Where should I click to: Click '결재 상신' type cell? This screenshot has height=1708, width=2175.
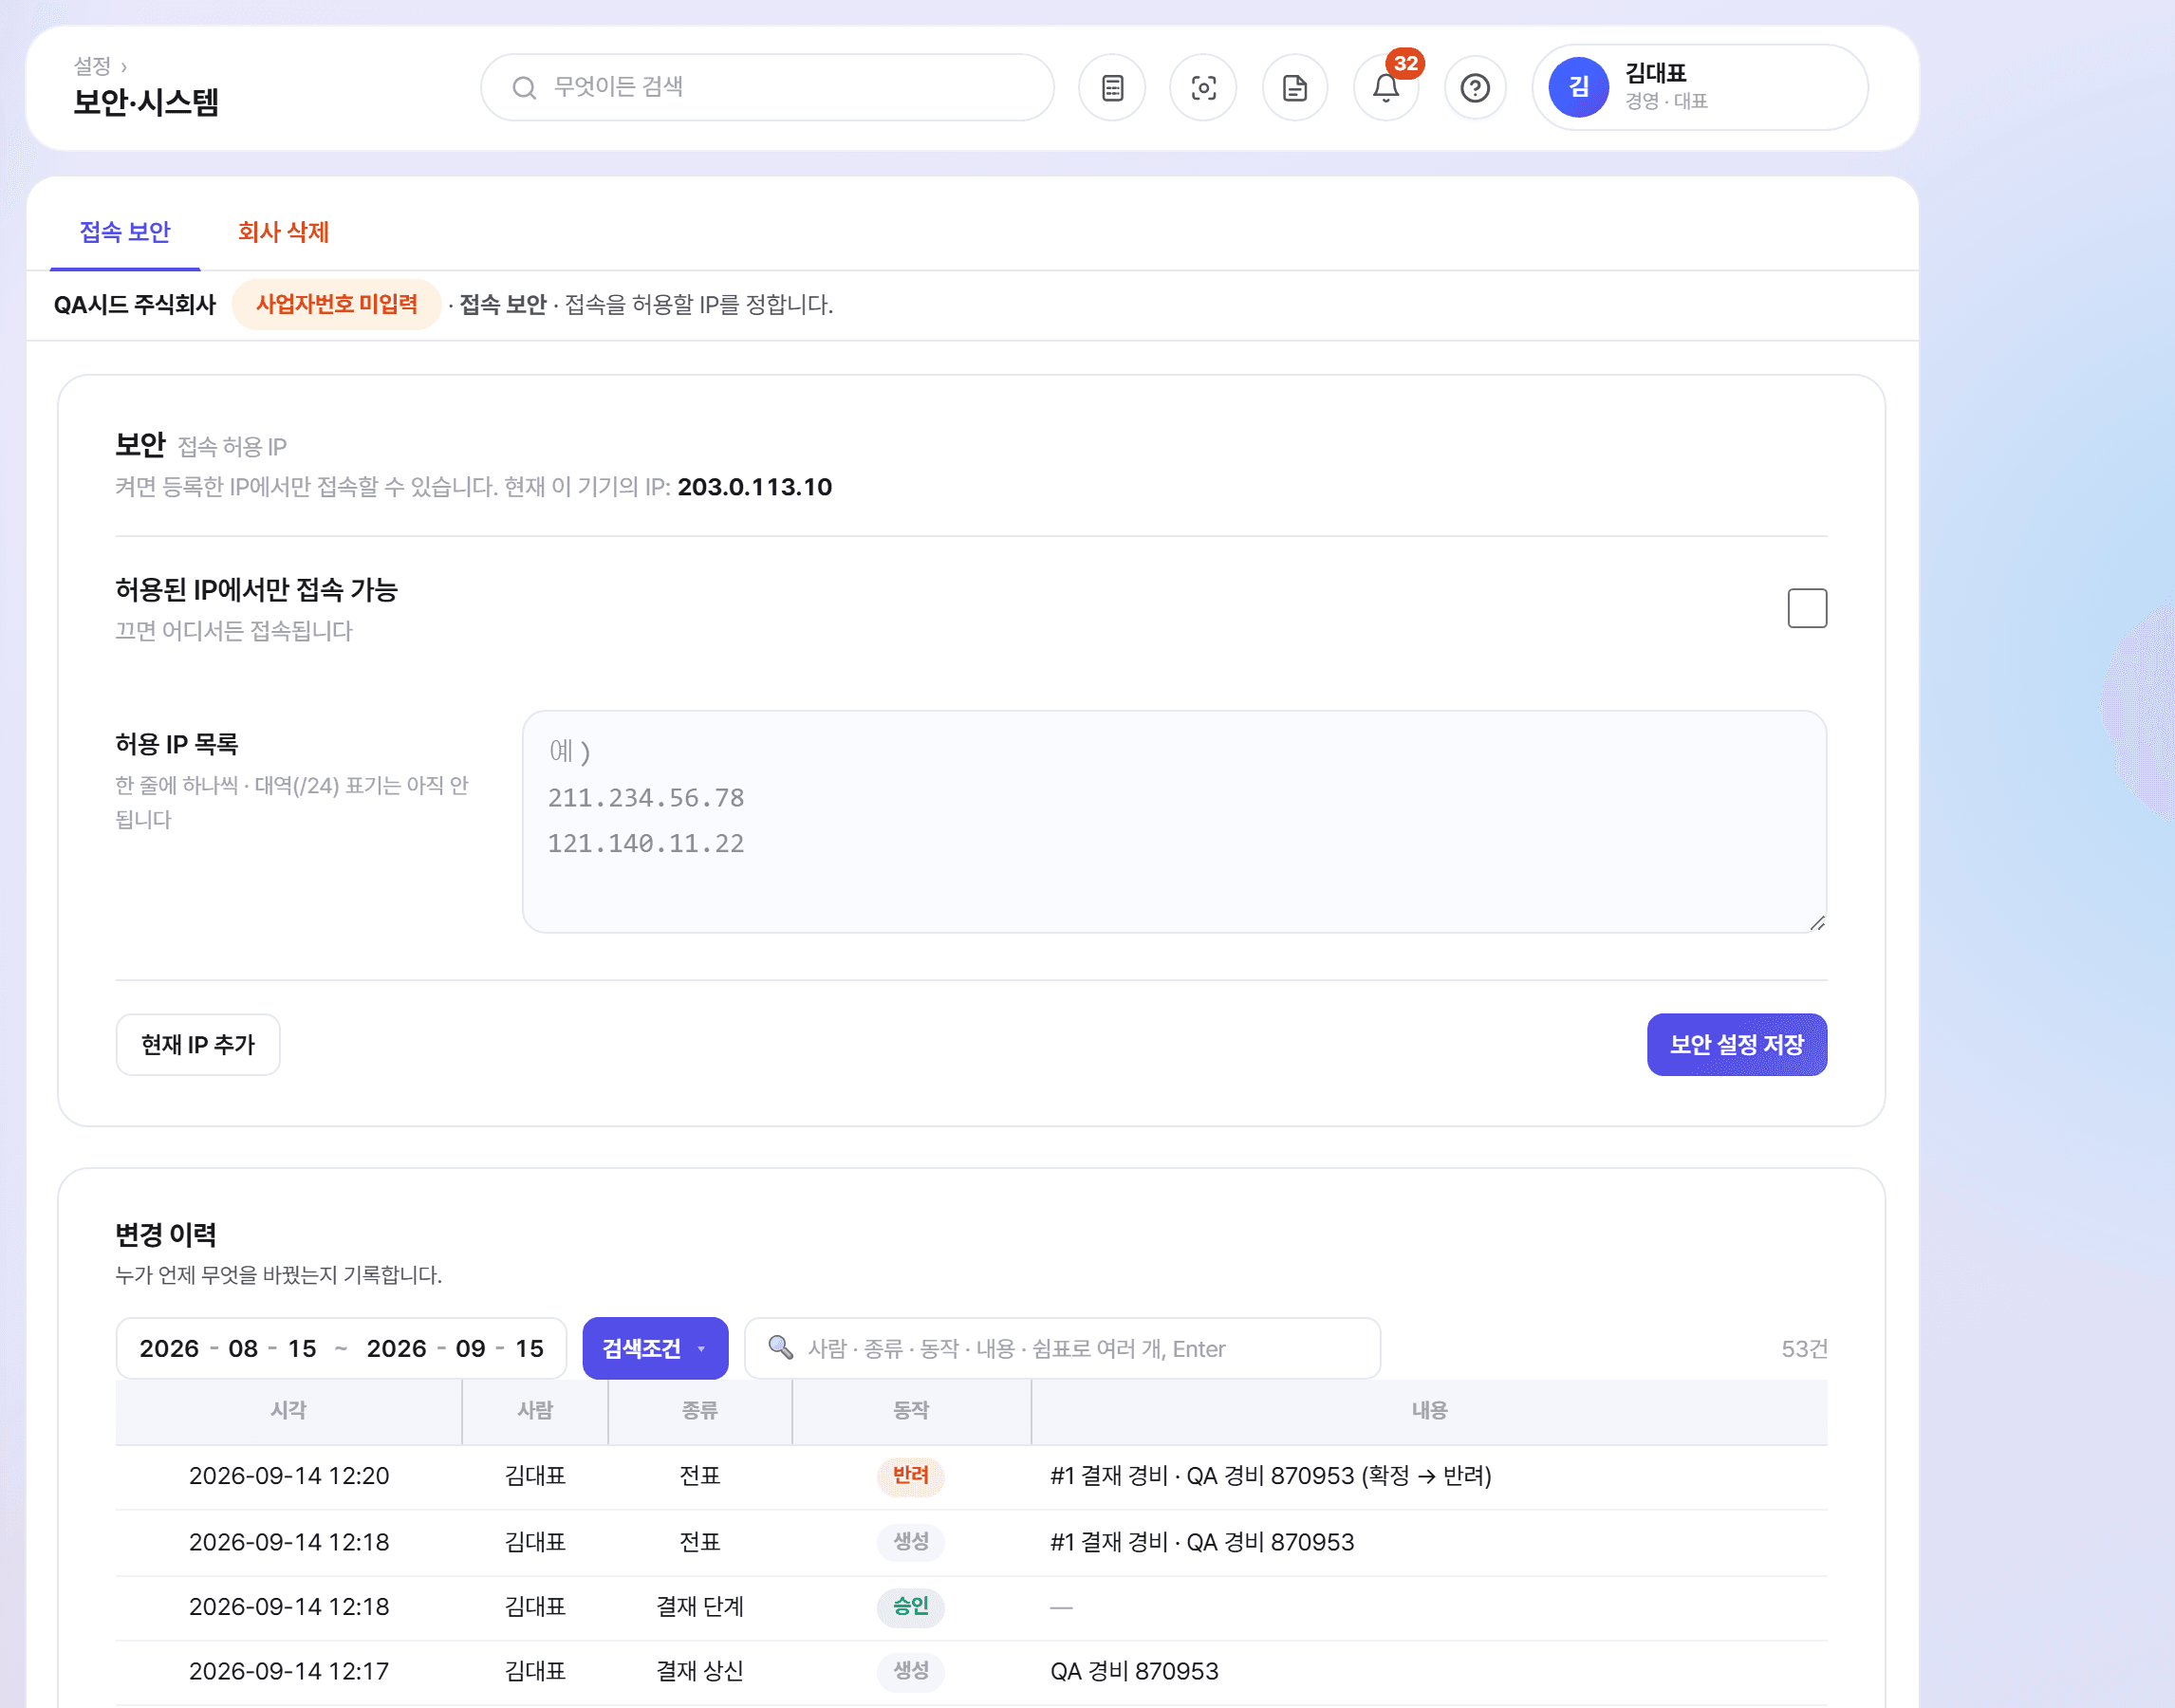click(x=699, y=1670)
